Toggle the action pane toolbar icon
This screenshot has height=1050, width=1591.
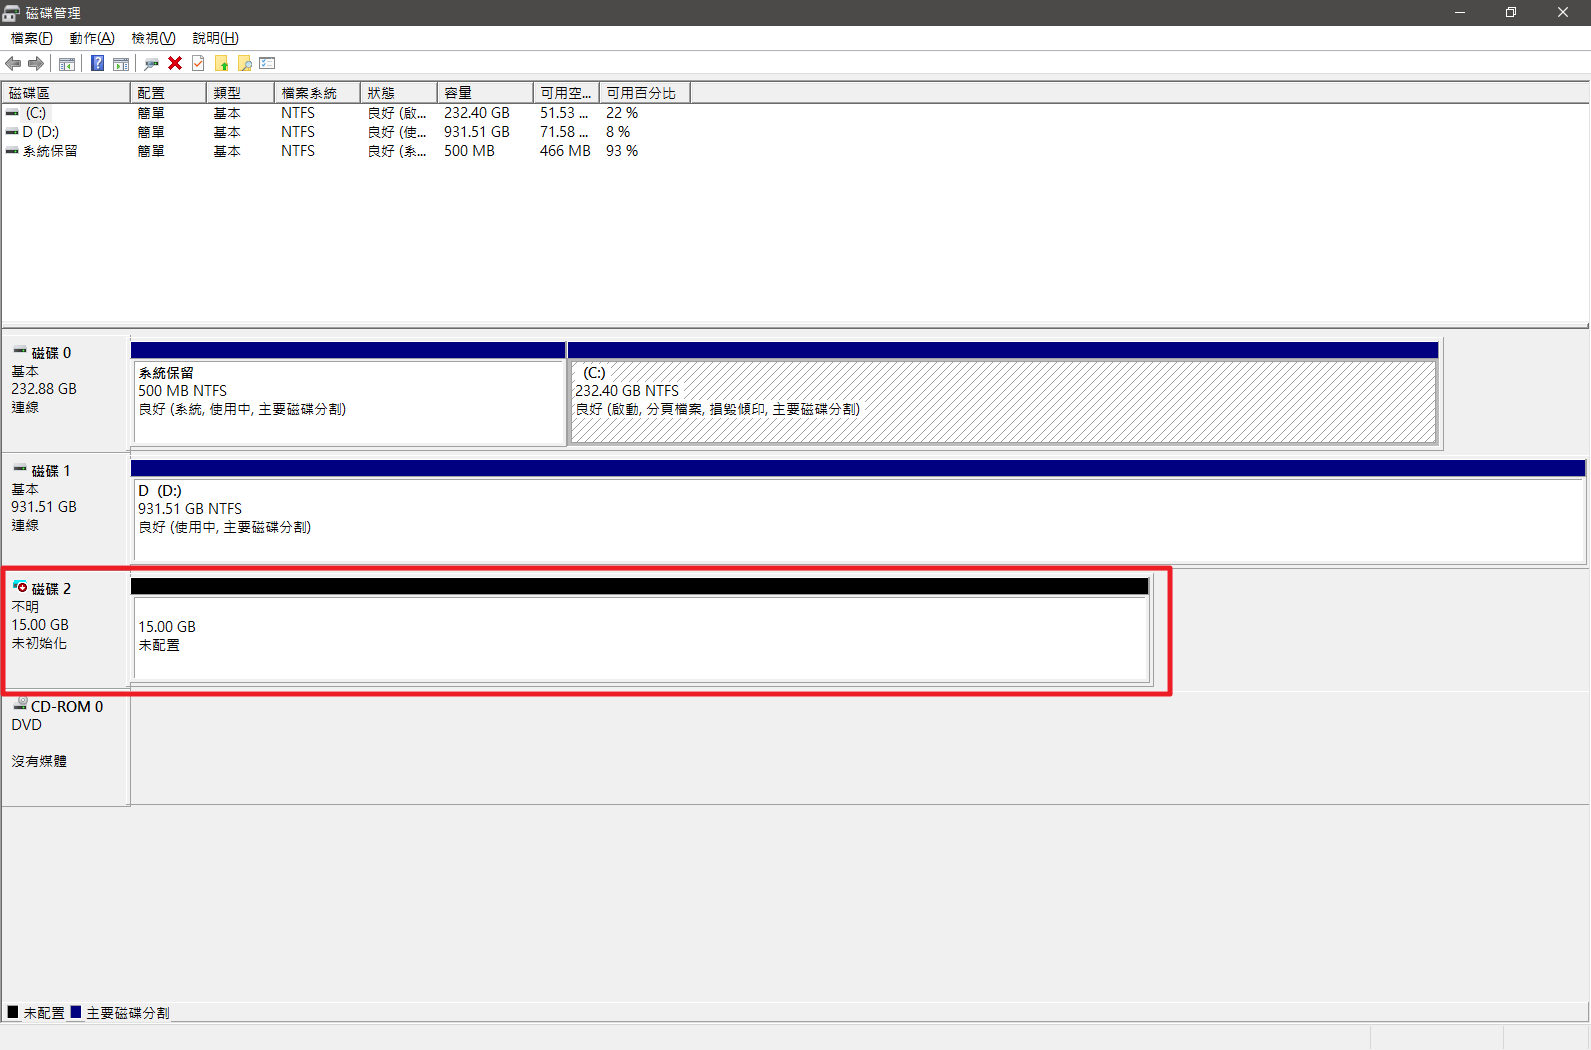(x=121, y=64)
